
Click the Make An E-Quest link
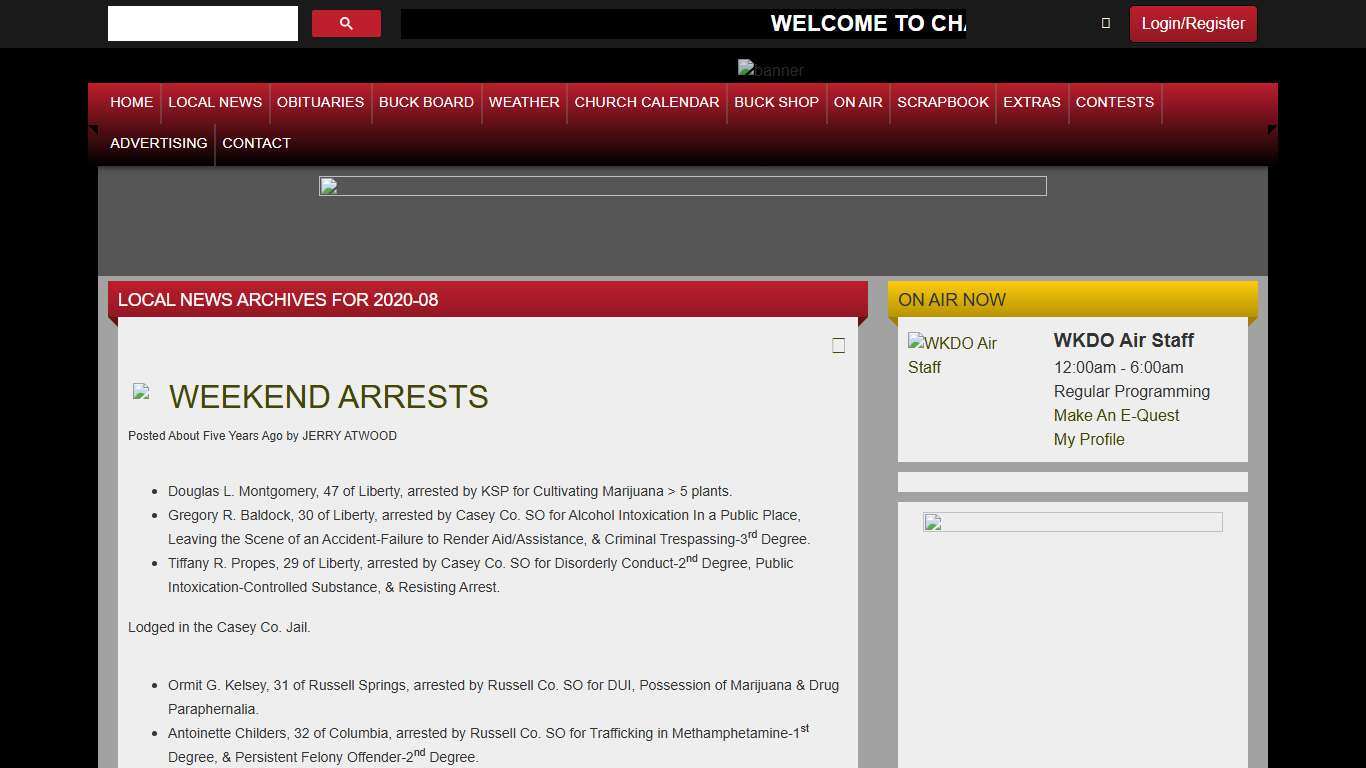click(x=1116, y=415)
